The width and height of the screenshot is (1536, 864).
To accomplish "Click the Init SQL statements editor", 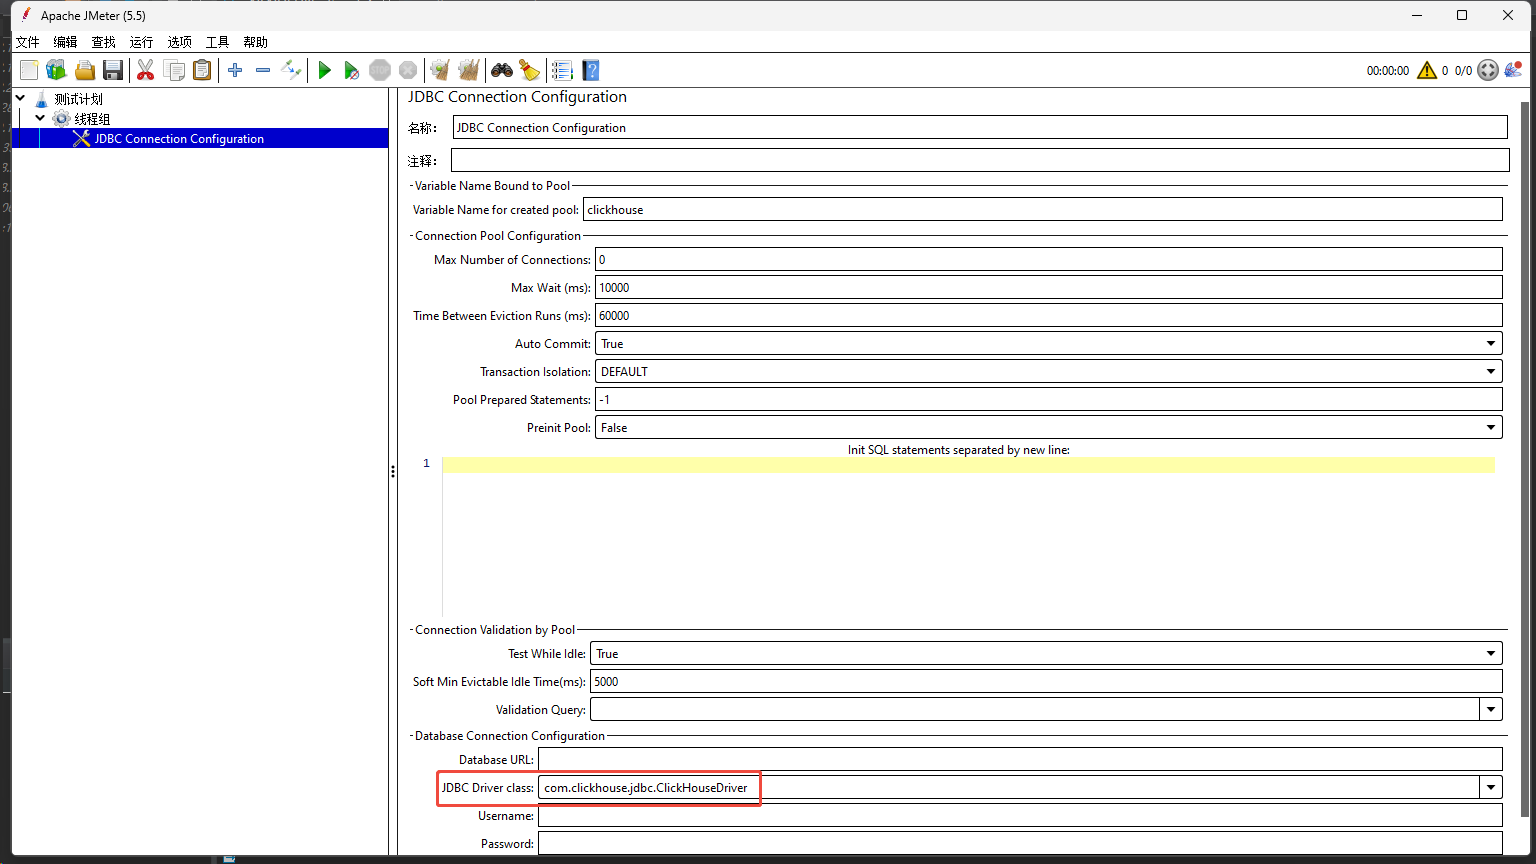I will pyautogui.click(x=968, y=535).
